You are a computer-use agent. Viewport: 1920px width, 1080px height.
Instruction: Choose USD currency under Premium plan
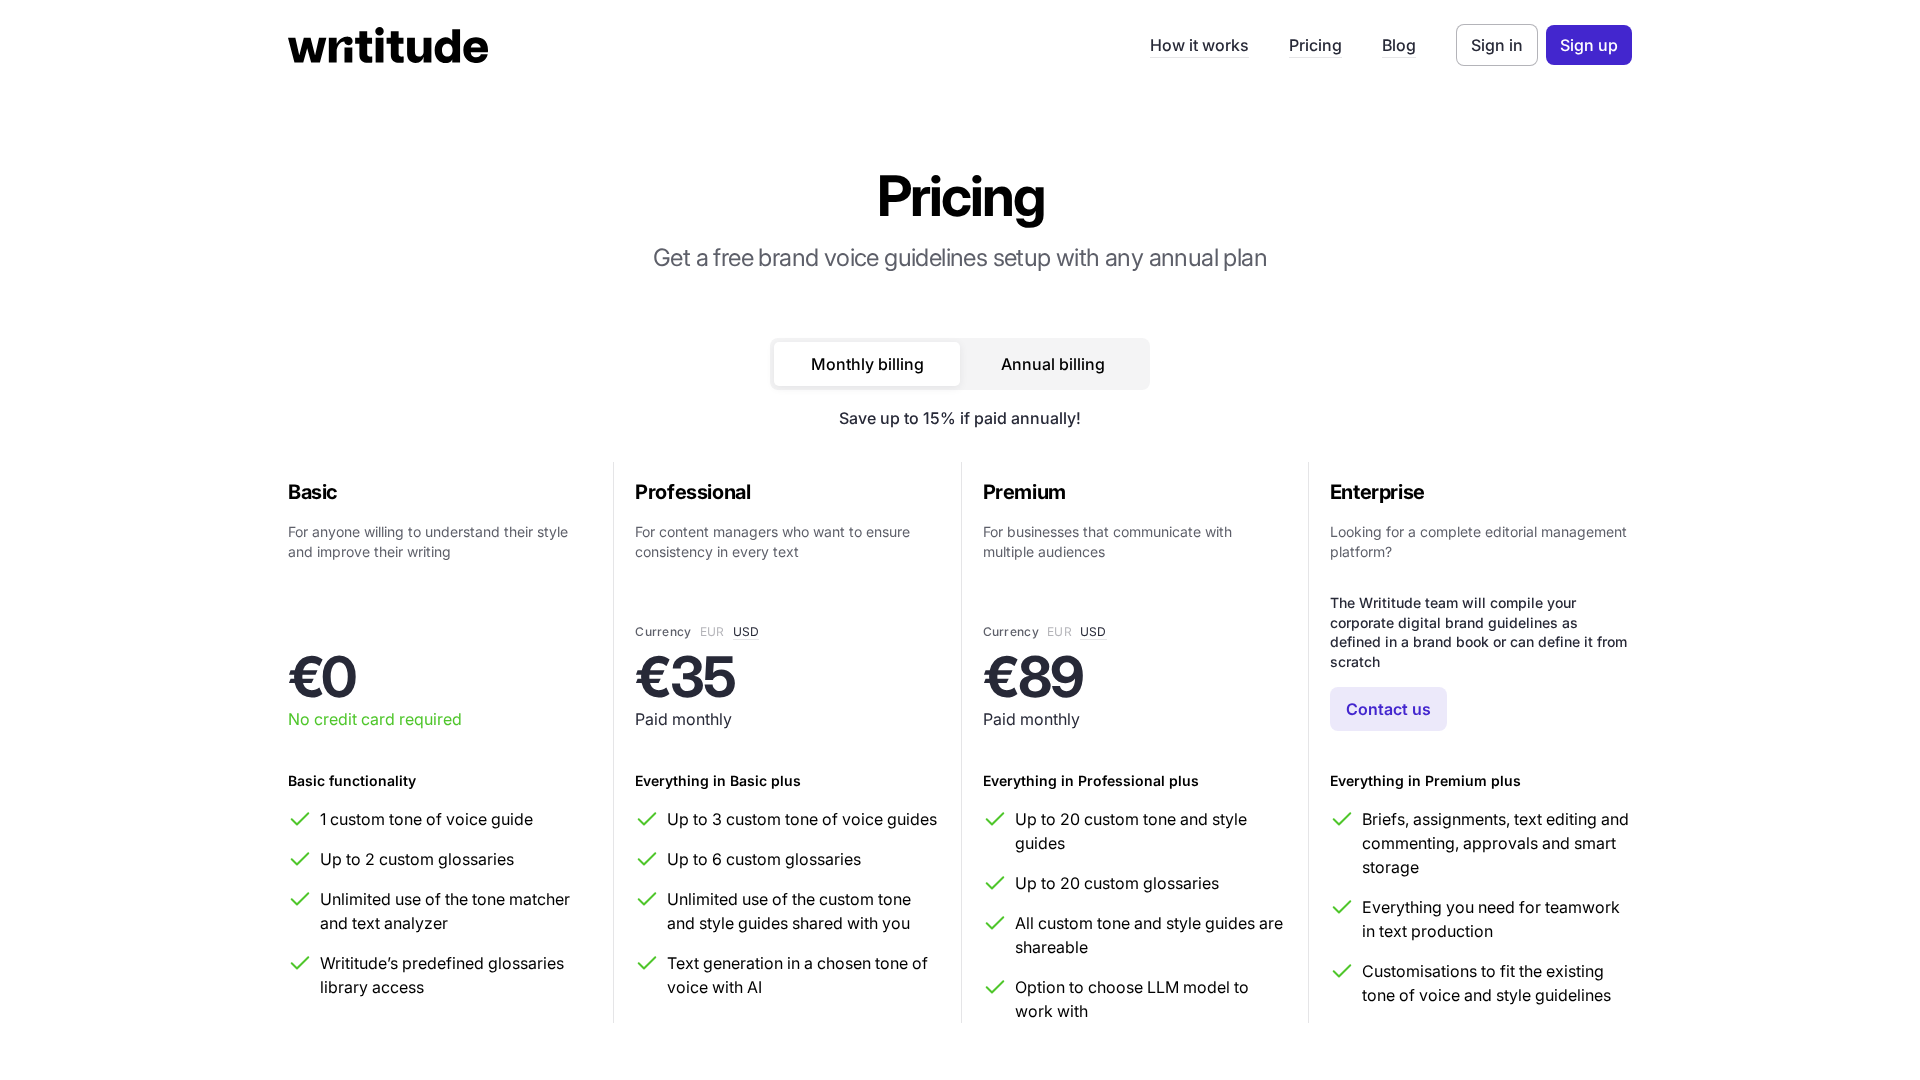coord(1092,632)
